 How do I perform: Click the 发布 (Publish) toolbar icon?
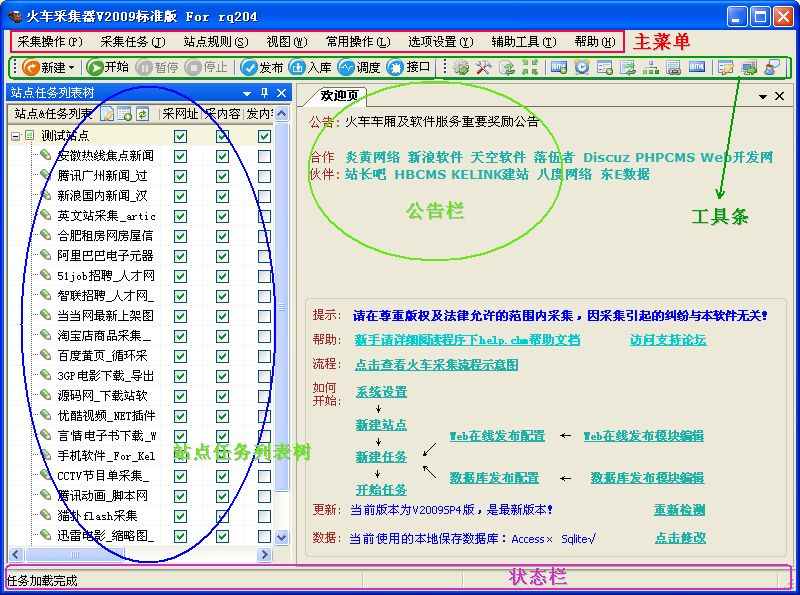point(262,67)
